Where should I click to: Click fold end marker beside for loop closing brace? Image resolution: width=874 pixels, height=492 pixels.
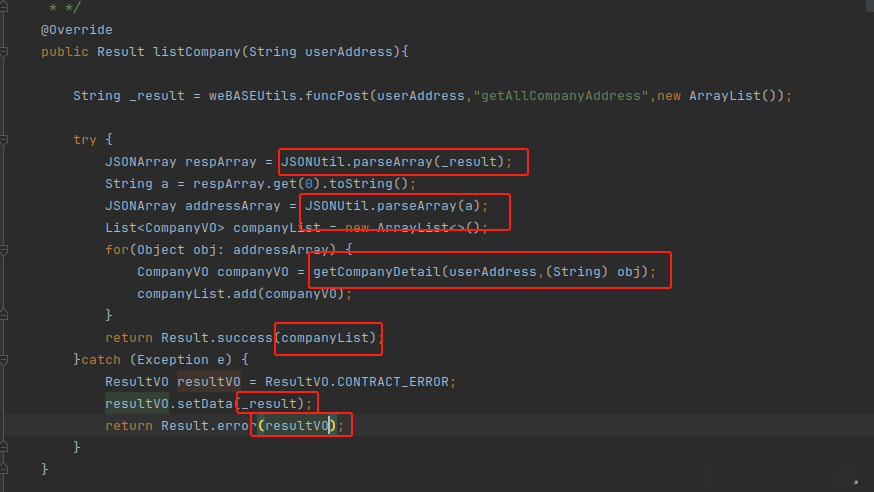coord(4,315)
